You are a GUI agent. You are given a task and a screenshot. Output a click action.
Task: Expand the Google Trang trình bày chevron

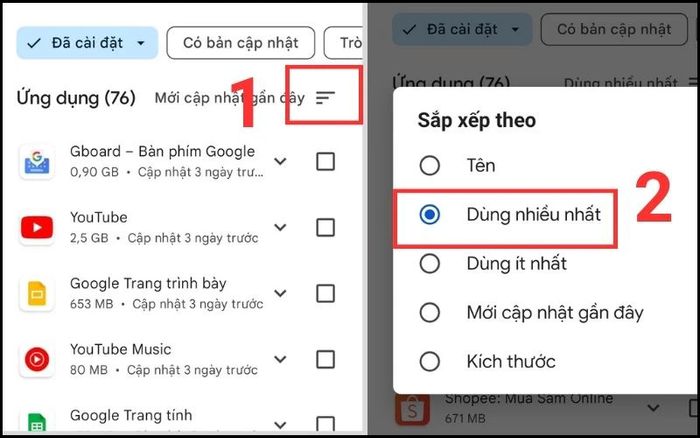click(x=280, y=293)
